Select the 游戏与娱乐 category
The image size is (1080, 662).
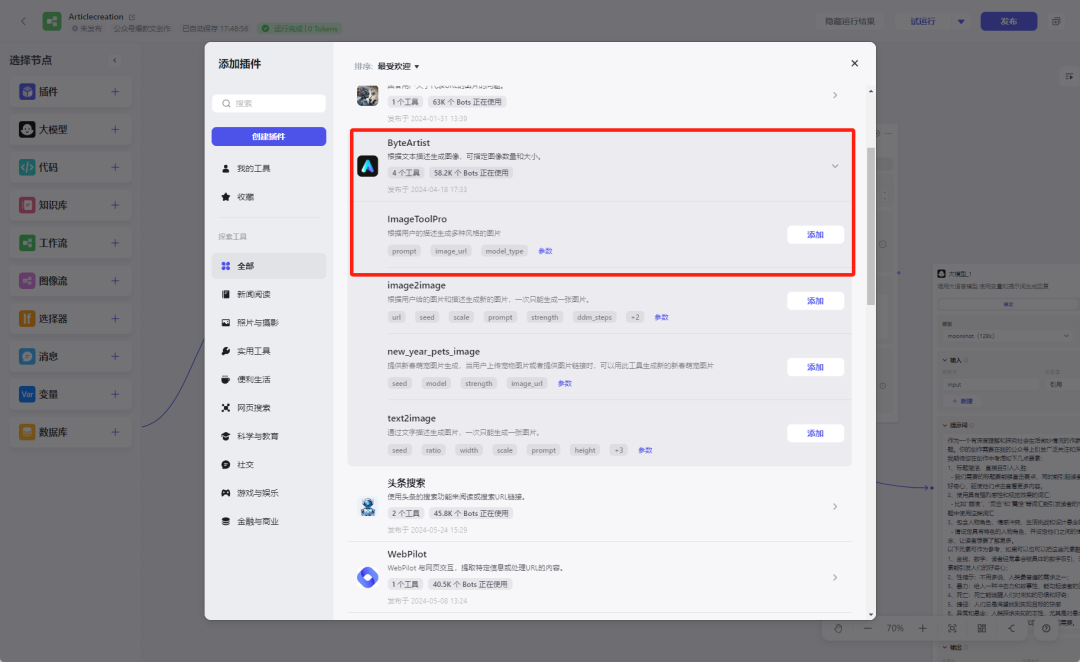click(x=269, y=493)
